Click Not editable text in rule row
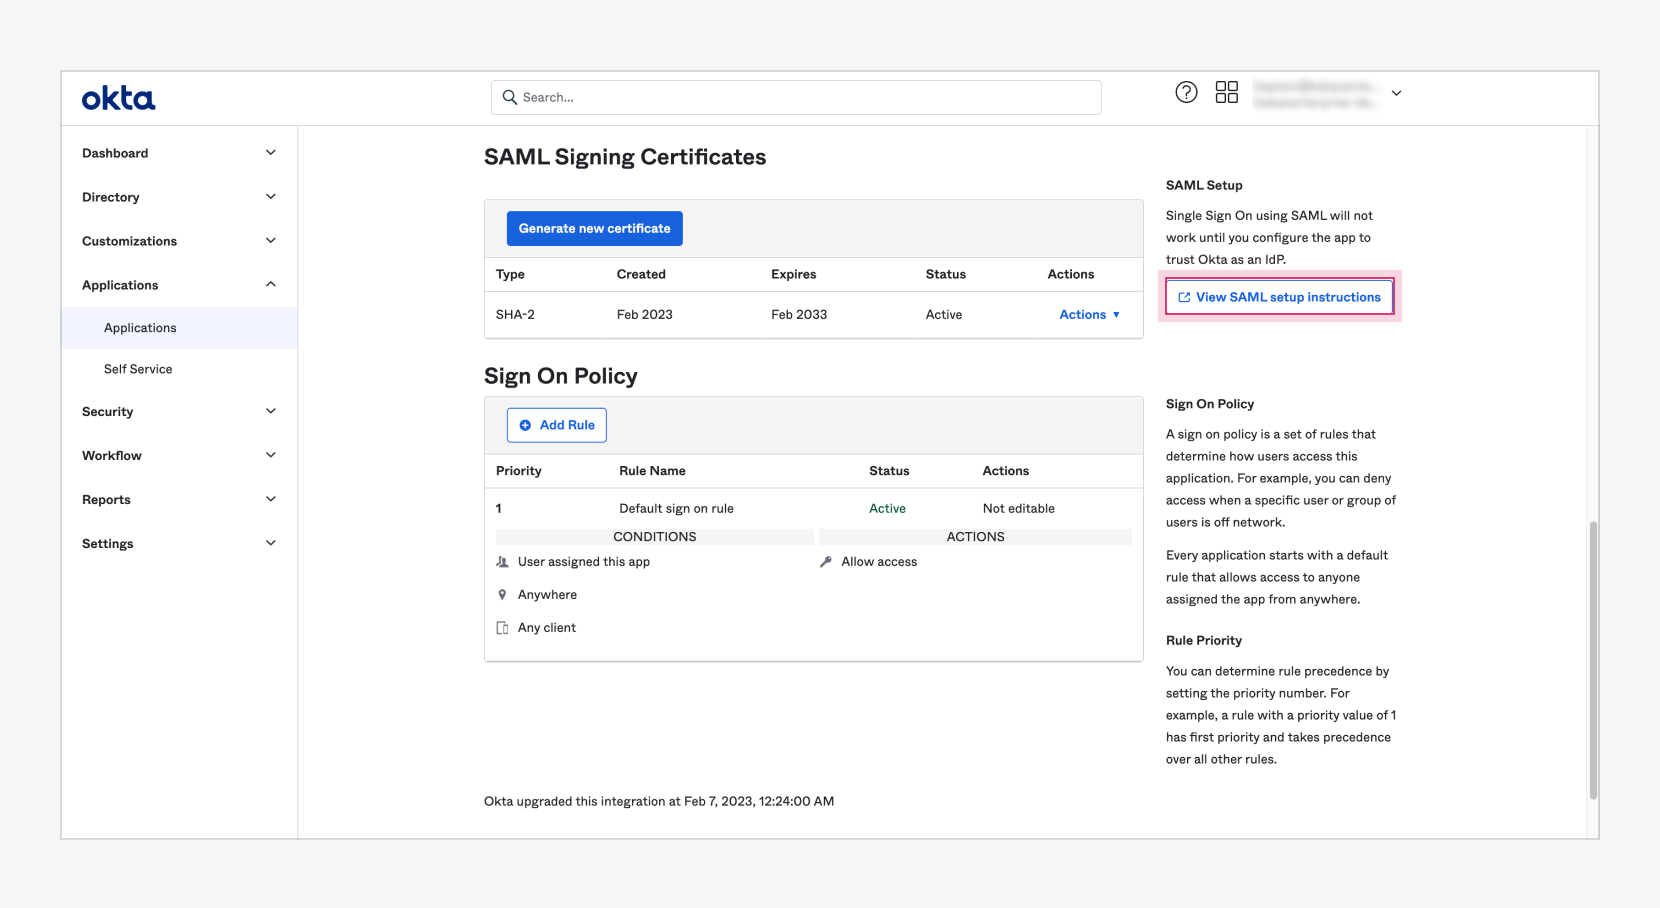Screen dimensions: 1660x908 (1019, 508)
